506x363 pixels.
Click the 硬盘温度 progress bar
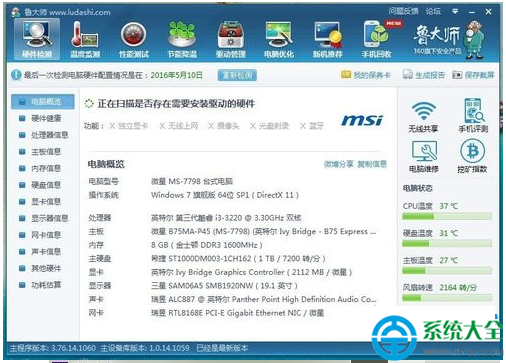coord(447,244)
